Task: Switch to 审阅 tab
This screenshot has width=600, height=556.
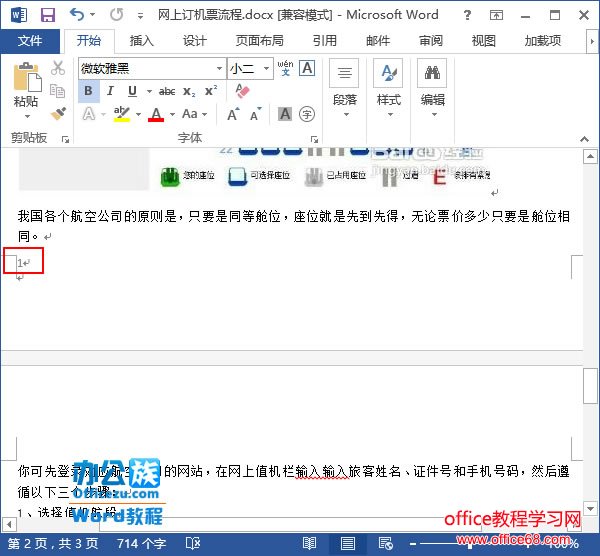Action: (x=431, y=41)
